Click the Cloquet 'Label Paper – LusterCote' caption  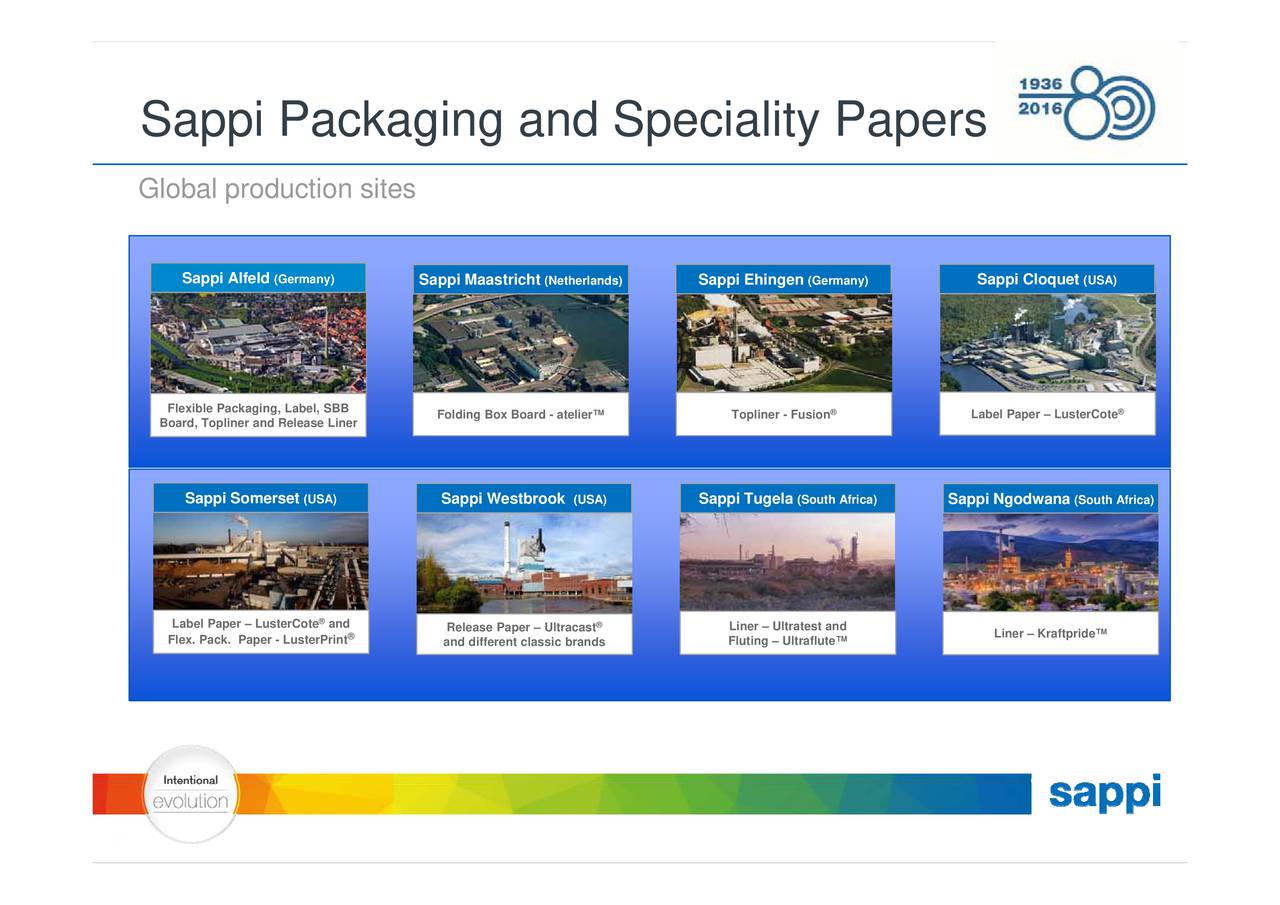[x=1047, y=414]
